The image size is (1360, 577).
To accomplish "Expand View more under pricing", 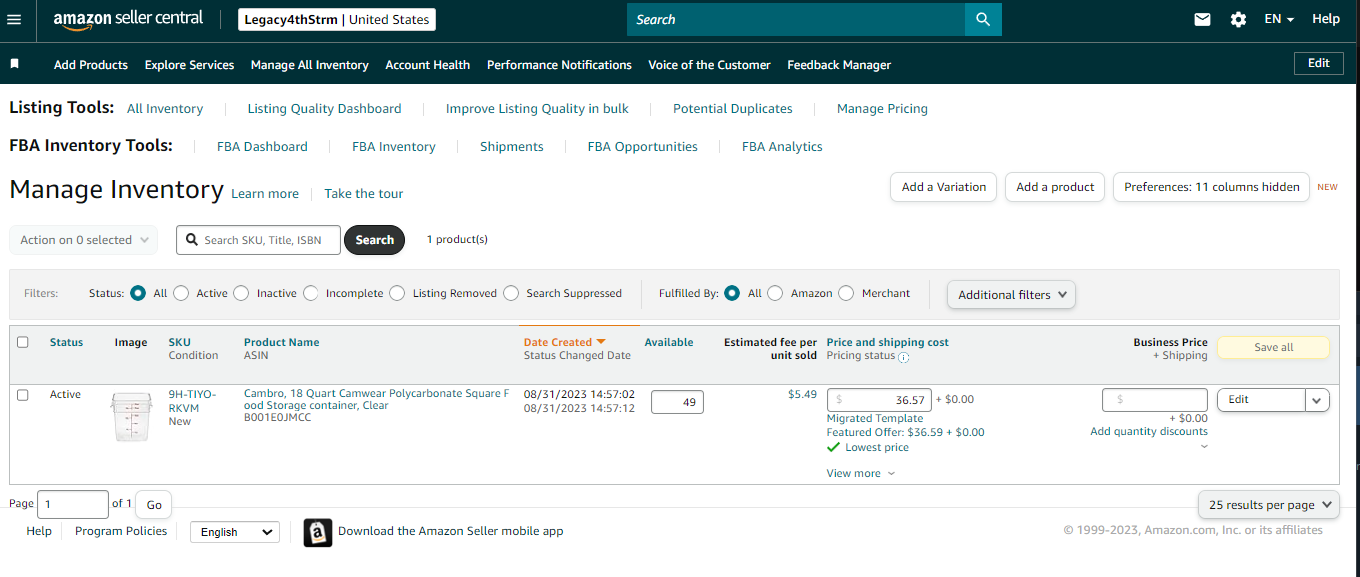I will [861, 473].
